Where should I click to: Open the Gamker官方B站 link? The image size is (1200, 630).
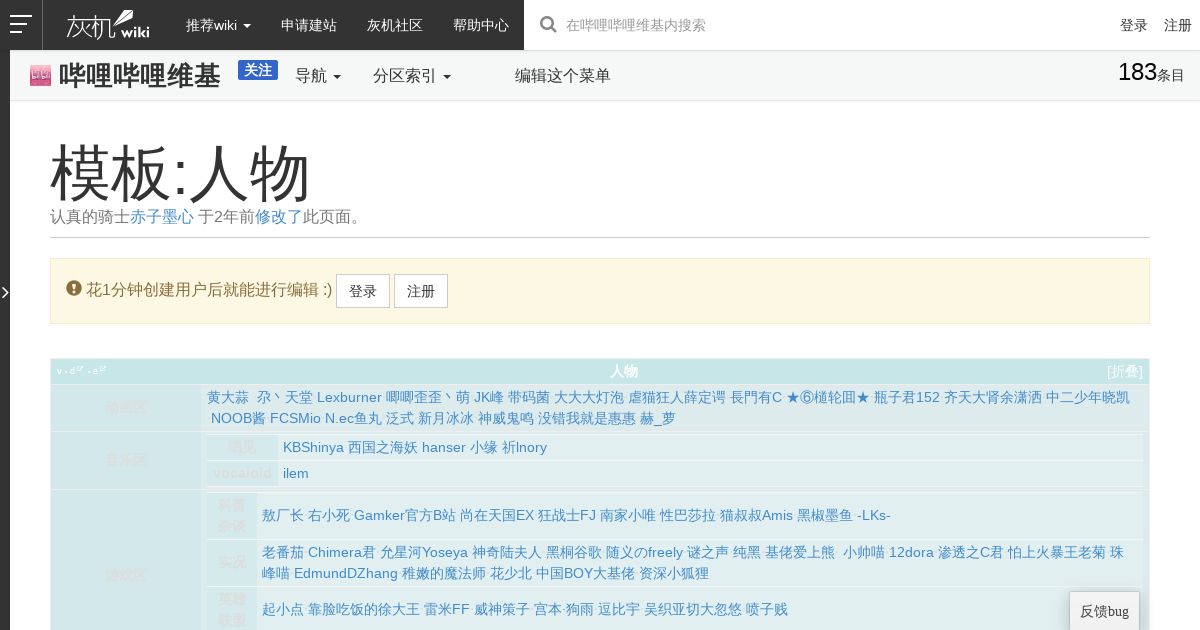pyautogui.click(x=405, y=515)
